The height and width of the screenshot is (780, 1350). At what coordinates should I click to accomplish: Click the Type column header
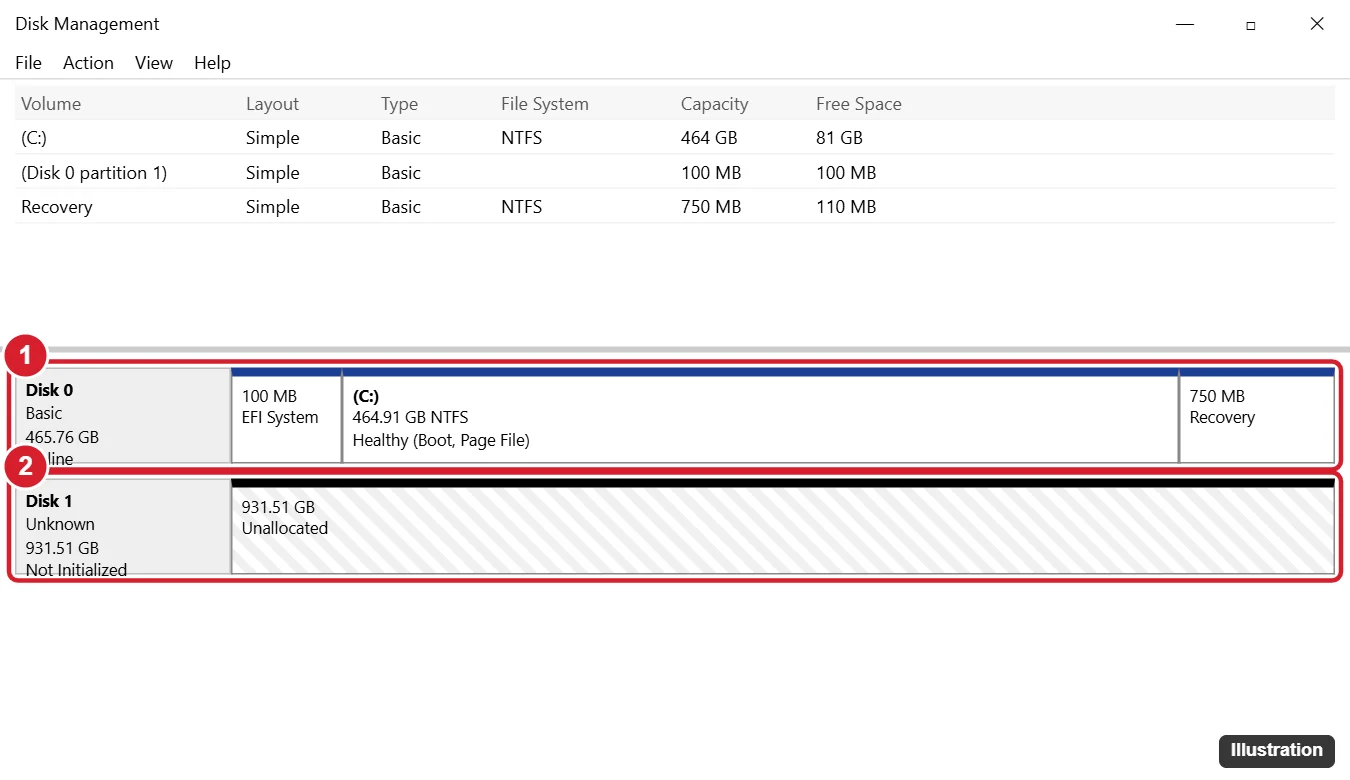point(401,104)
